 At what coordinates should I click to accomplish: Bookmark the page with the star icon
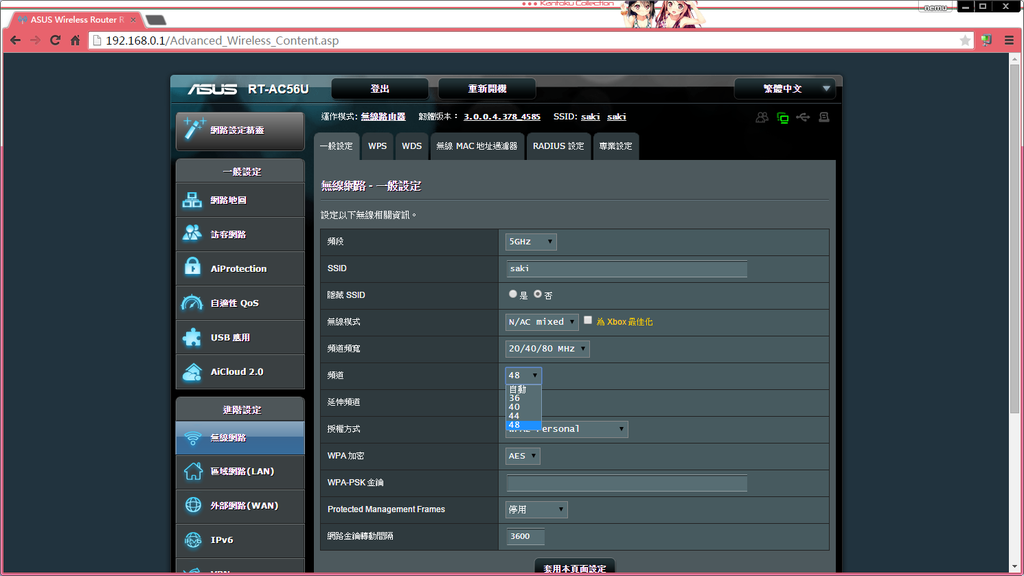click(965, 40)
